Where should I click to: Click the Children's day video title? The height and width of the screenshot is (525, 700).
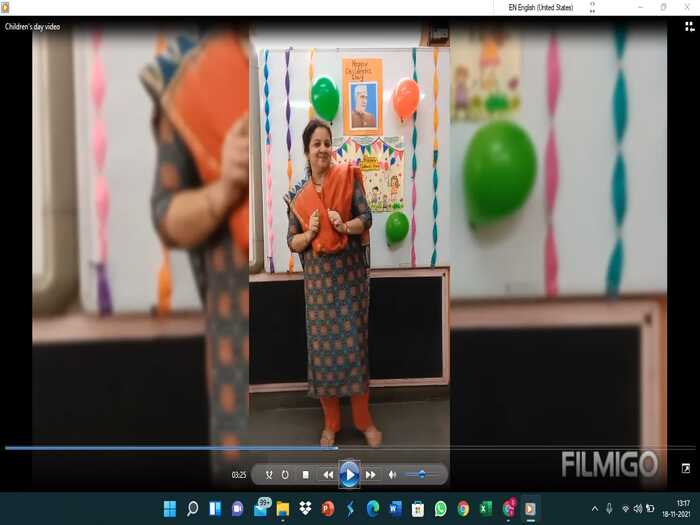[x=32, y=27]
